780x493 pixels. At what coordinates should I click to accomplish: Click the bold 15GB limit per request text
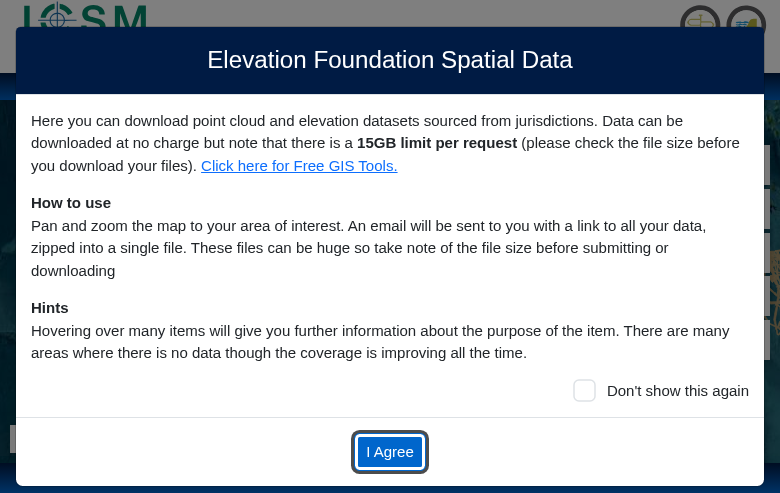point(437,143)
